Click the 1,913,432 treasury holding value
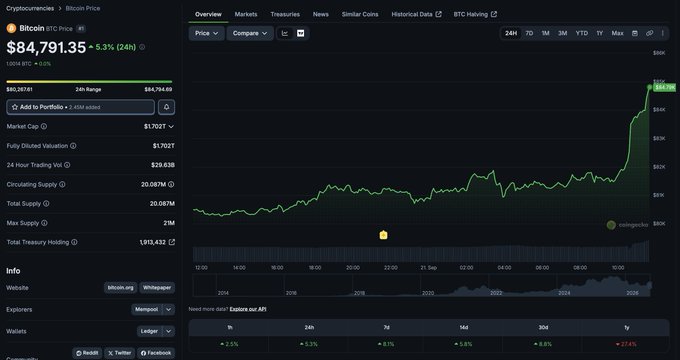Viewport: 680px width, 360px height. 153,242
